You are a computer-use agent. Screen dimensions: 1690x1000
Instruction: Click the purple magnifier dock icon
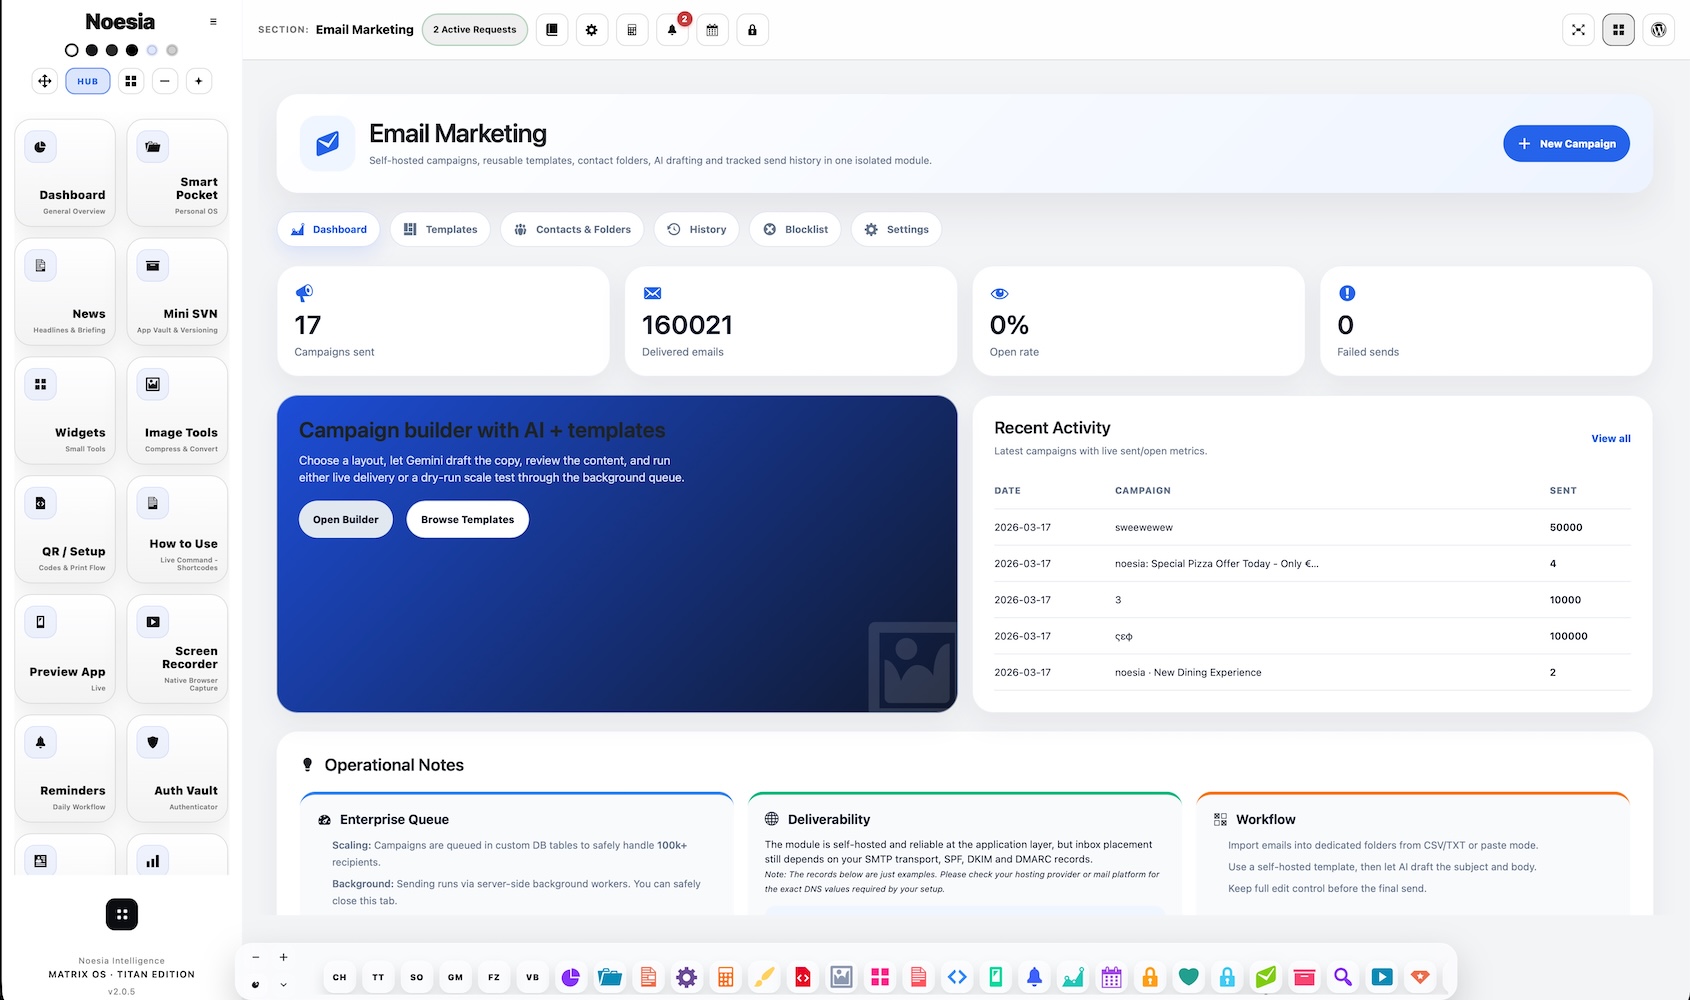click(1343, 977)
